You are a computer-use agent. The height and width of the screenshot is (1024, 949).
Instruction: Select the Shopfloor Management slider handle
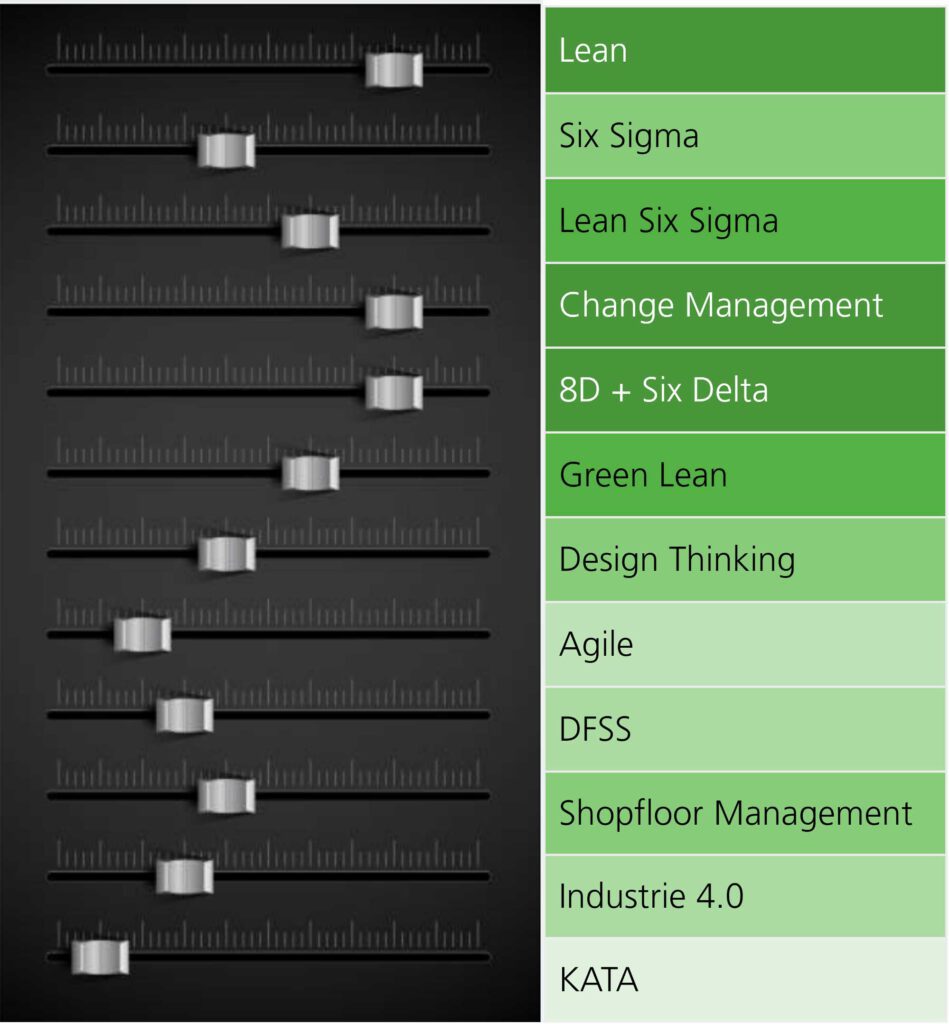226,796
